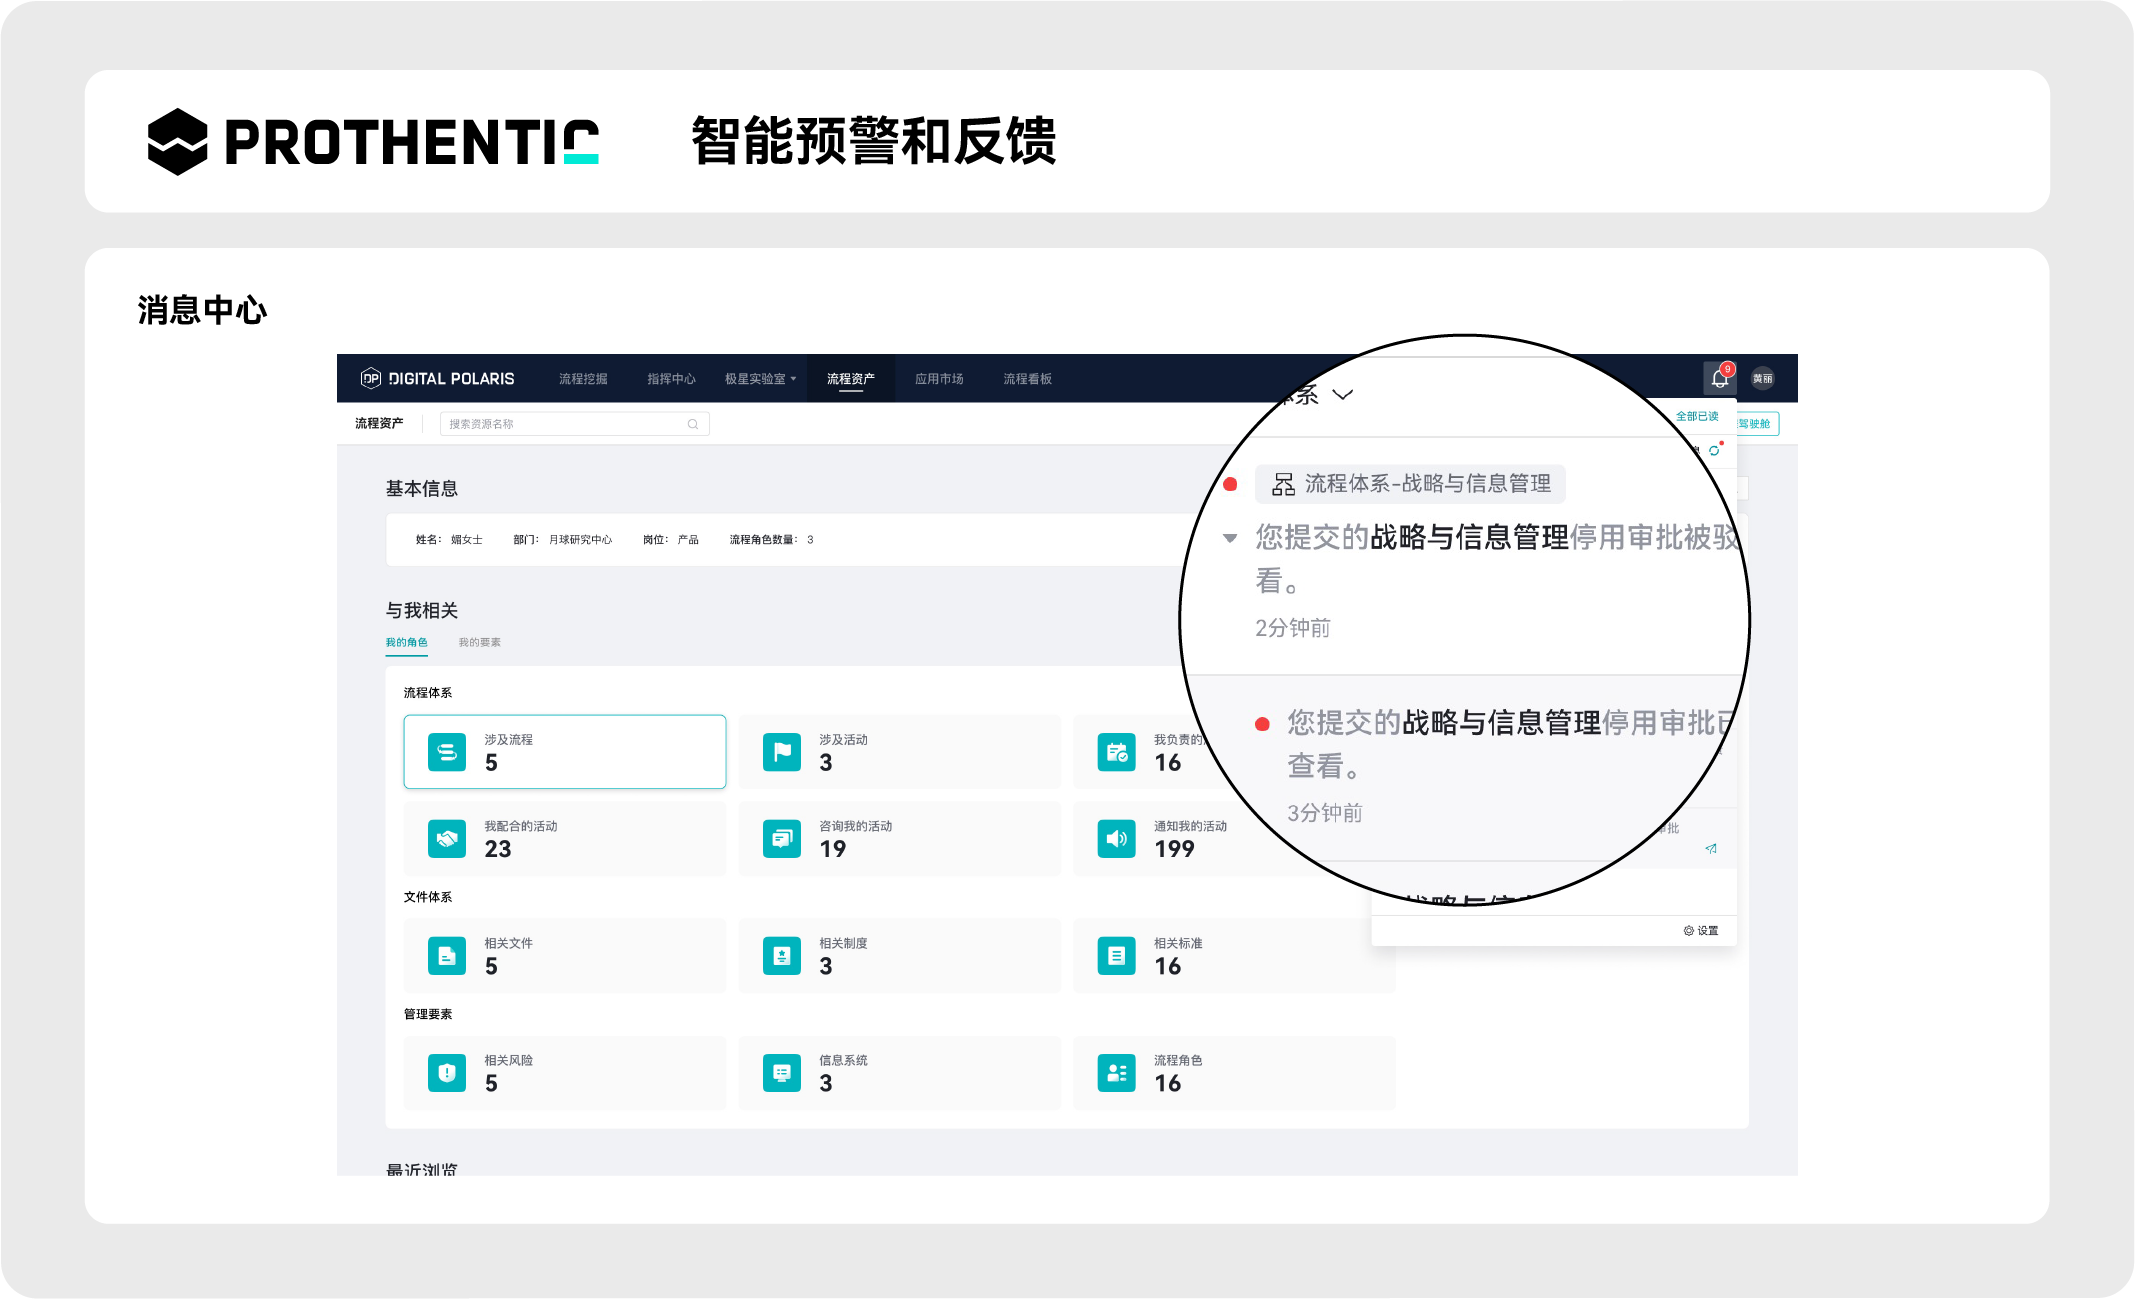Click the 流程角色数量: 3 text
2135x1299 pixels.
[771, 540]
